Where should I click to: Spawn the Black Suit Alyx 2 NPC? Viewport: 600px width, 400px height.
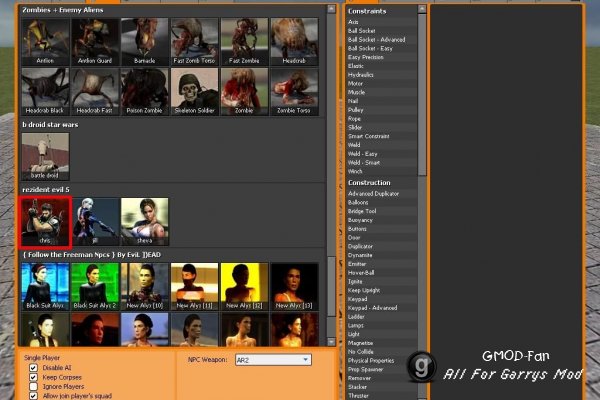click(x=95, y=287)
